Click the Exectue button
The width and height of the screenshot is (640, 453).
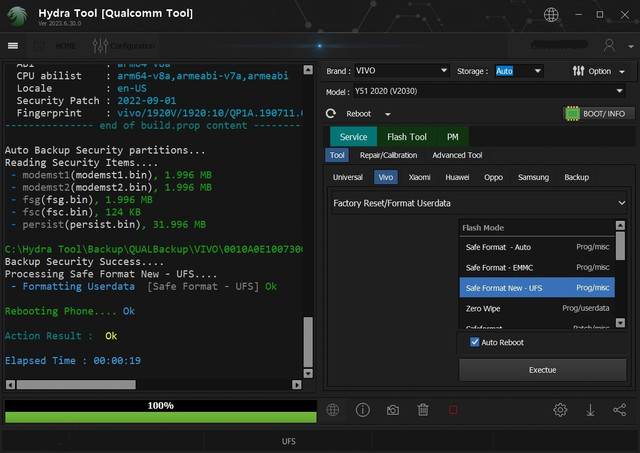coord(542,370)
